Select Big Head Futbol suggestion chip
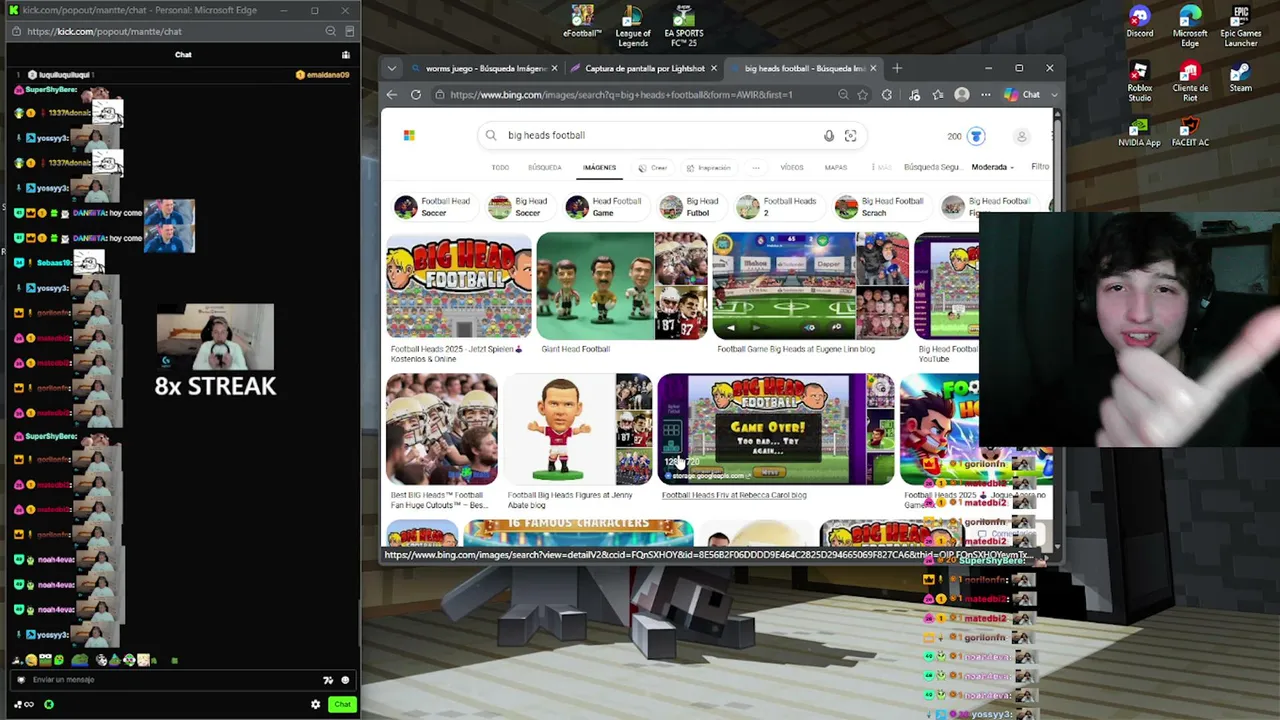Screen dimensions: 1280x720 (690, 207)
